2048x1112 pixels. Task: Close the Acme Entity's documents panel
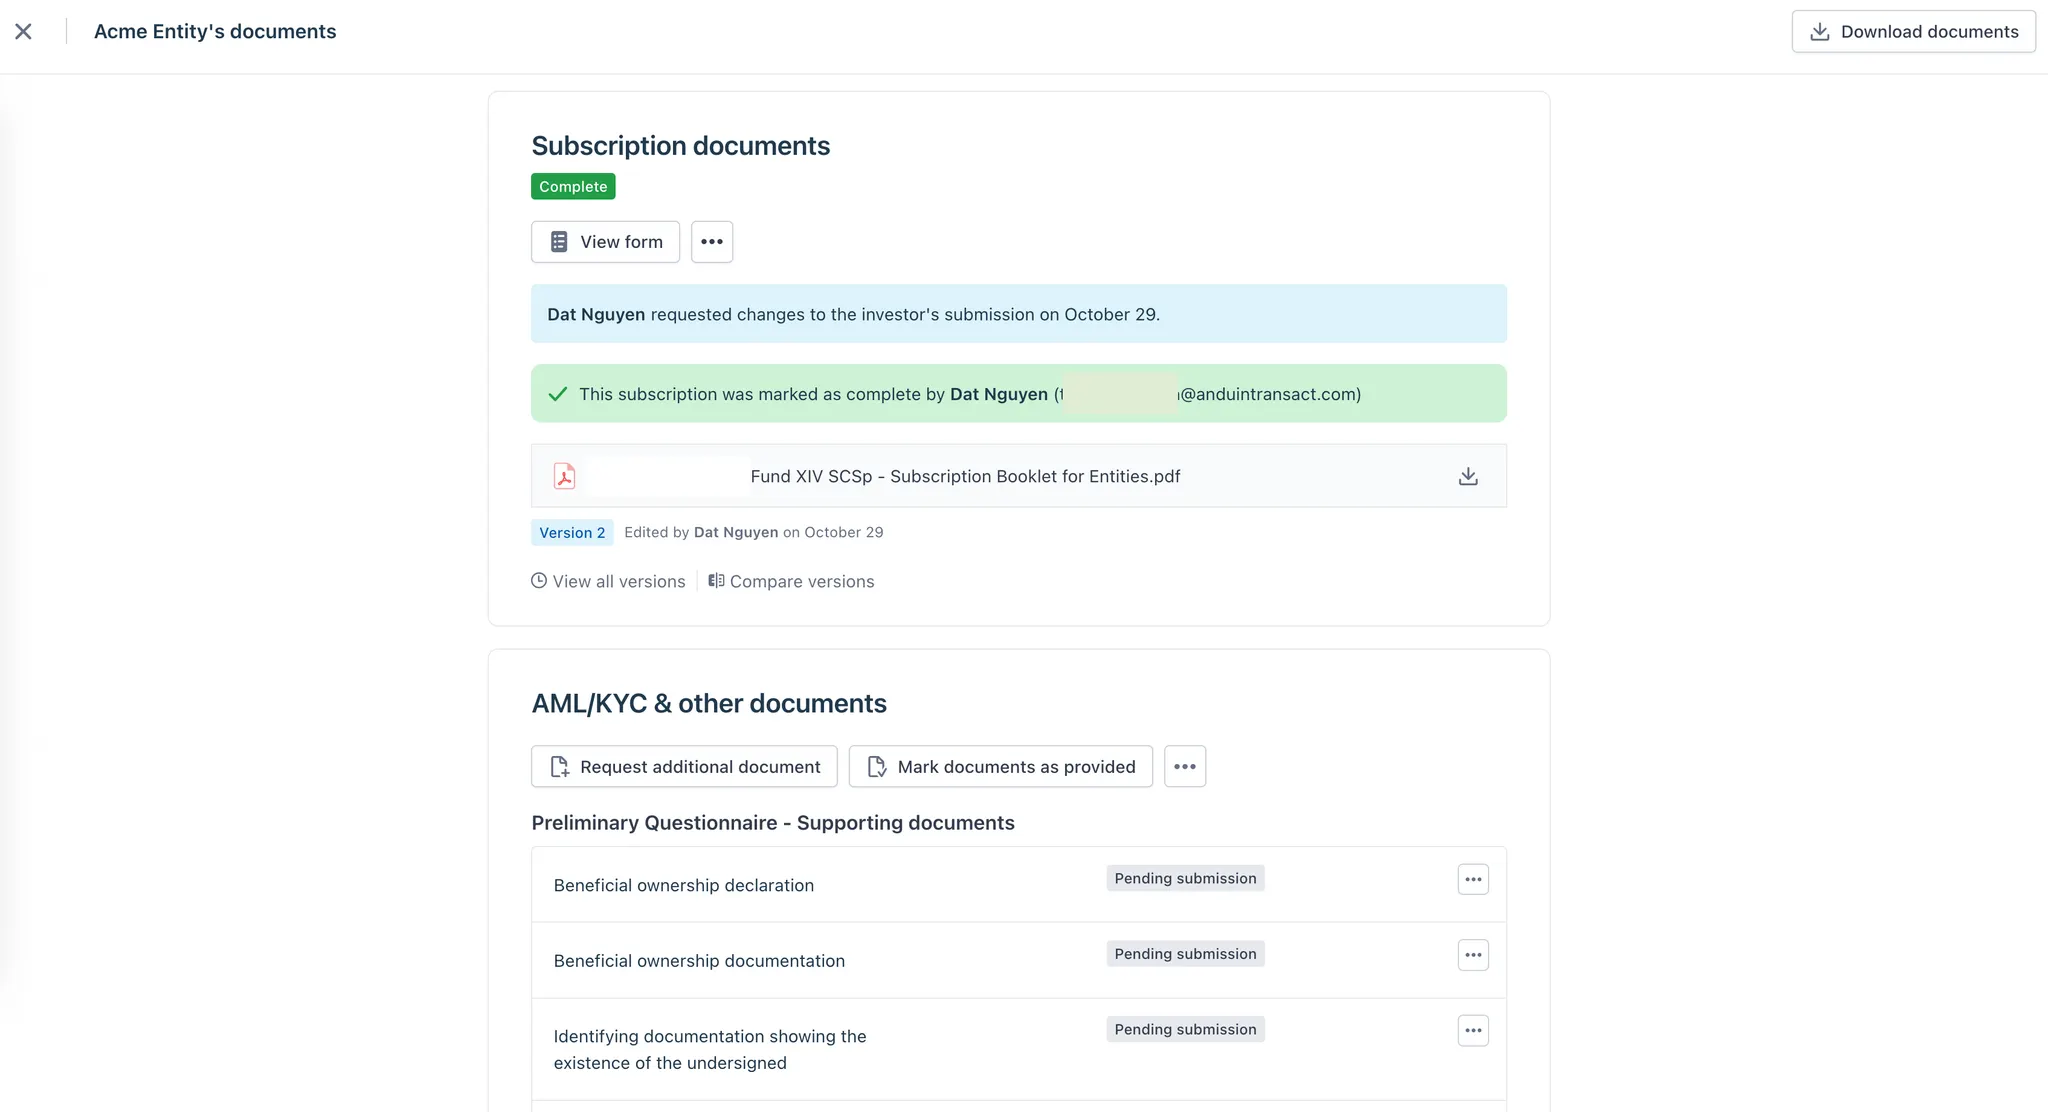point(24,32)
